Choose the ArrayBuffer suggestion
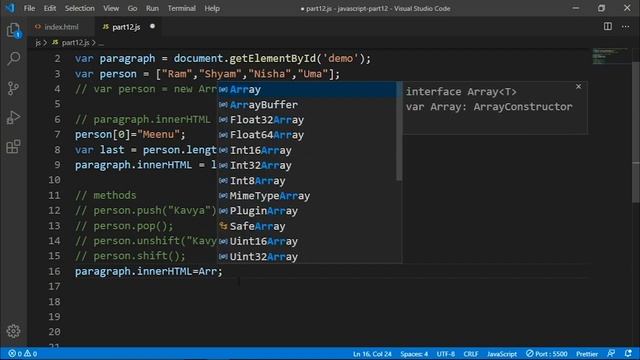Image resolution: width=640 pixels, height=360 pixels. click(x=307, y=104)
